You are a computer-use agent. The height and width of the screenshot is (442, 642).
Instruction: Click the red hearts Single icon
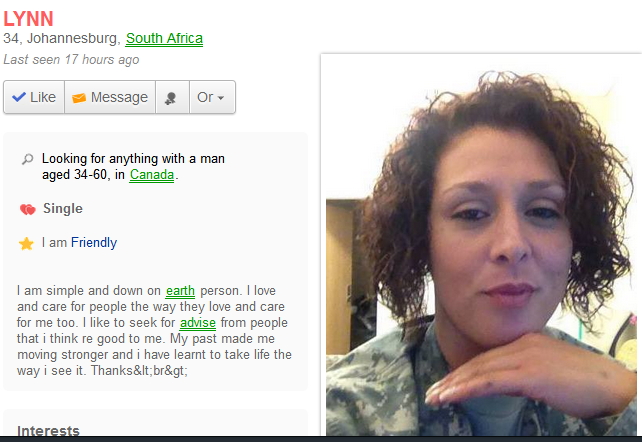click(x=27, y=209)
